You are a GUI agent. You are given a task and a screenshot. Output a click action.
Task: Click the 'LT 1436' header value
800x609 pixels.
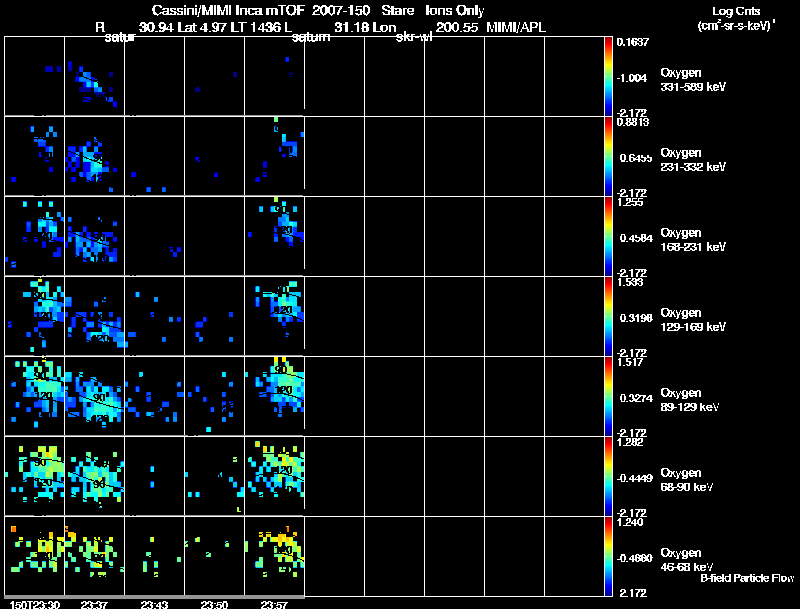pos(257,28)
